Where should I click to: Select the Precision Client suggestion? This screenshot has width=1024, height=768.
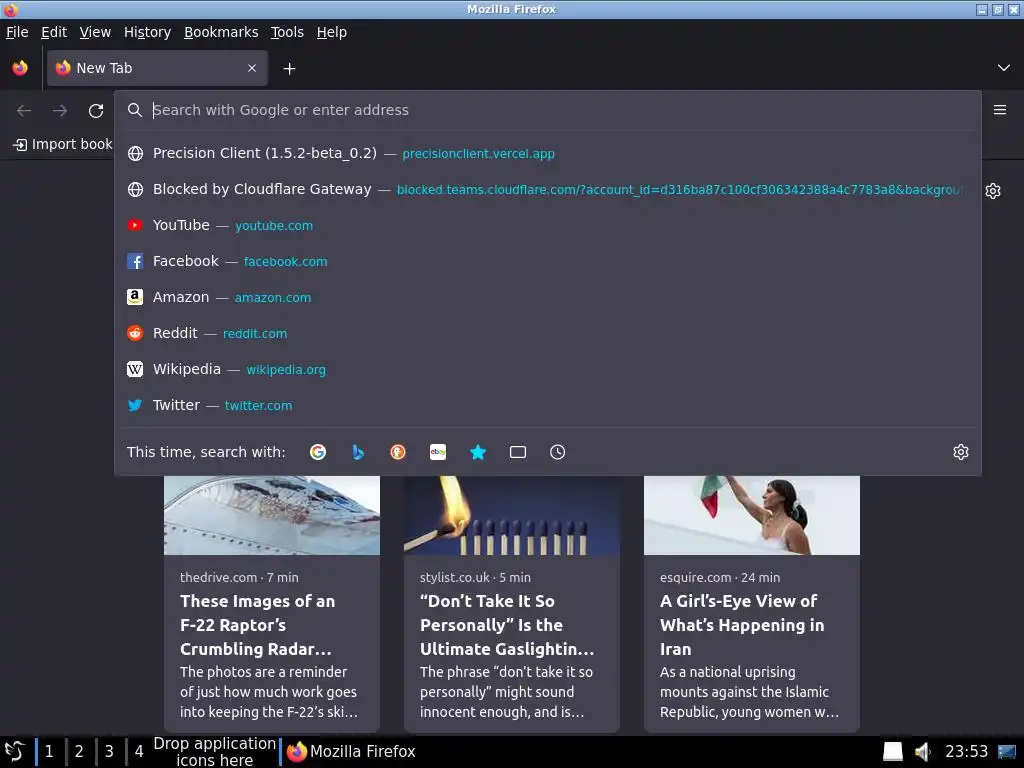(x=547, y=153)
